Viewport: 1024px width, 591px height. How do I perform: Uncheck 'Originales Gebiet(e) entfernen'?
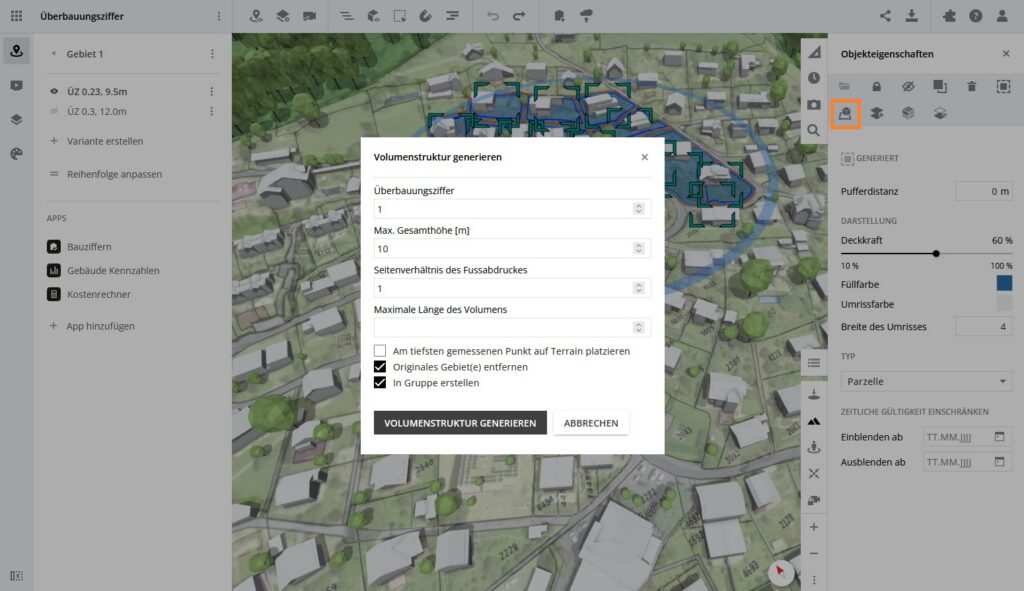tap(380, 367)
